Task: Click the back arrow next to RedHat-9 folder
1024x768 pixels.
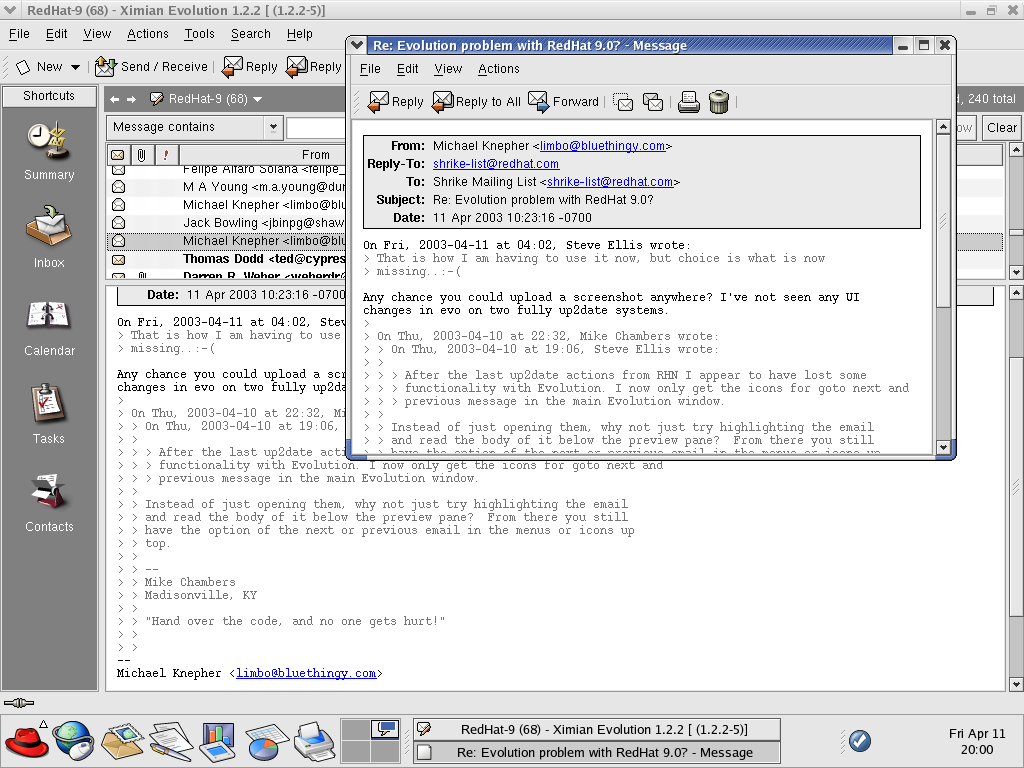Action: point(115,99)
